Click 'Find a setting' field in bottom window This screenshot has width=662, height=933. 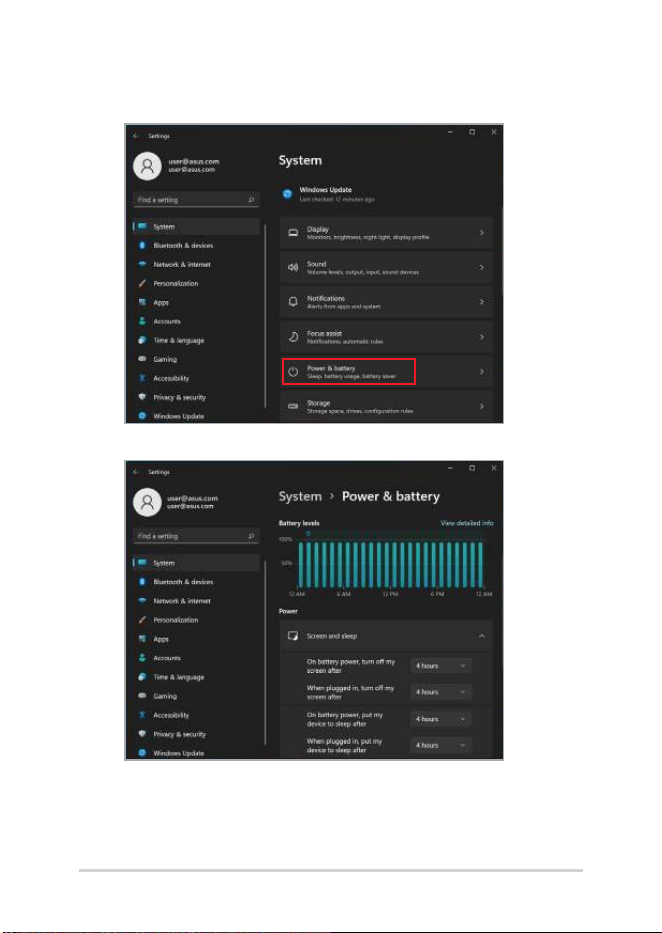196,536
